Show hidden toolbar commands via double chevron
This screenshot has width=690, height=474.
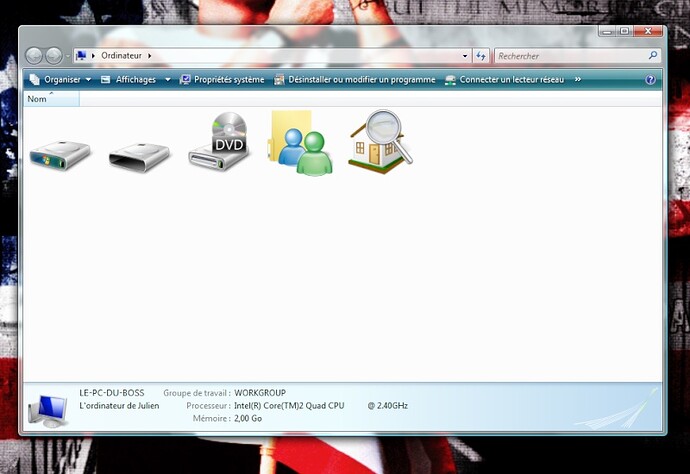pos(577,79)
